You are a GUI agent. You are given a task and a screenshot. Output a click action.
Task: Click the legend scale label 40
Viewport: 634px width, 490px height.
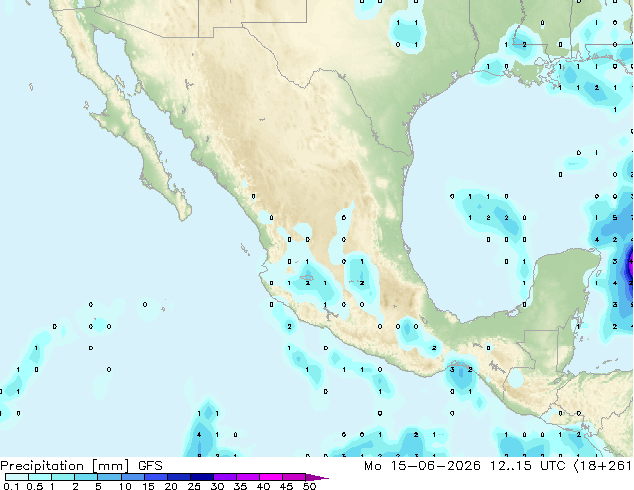pos(263,486)
